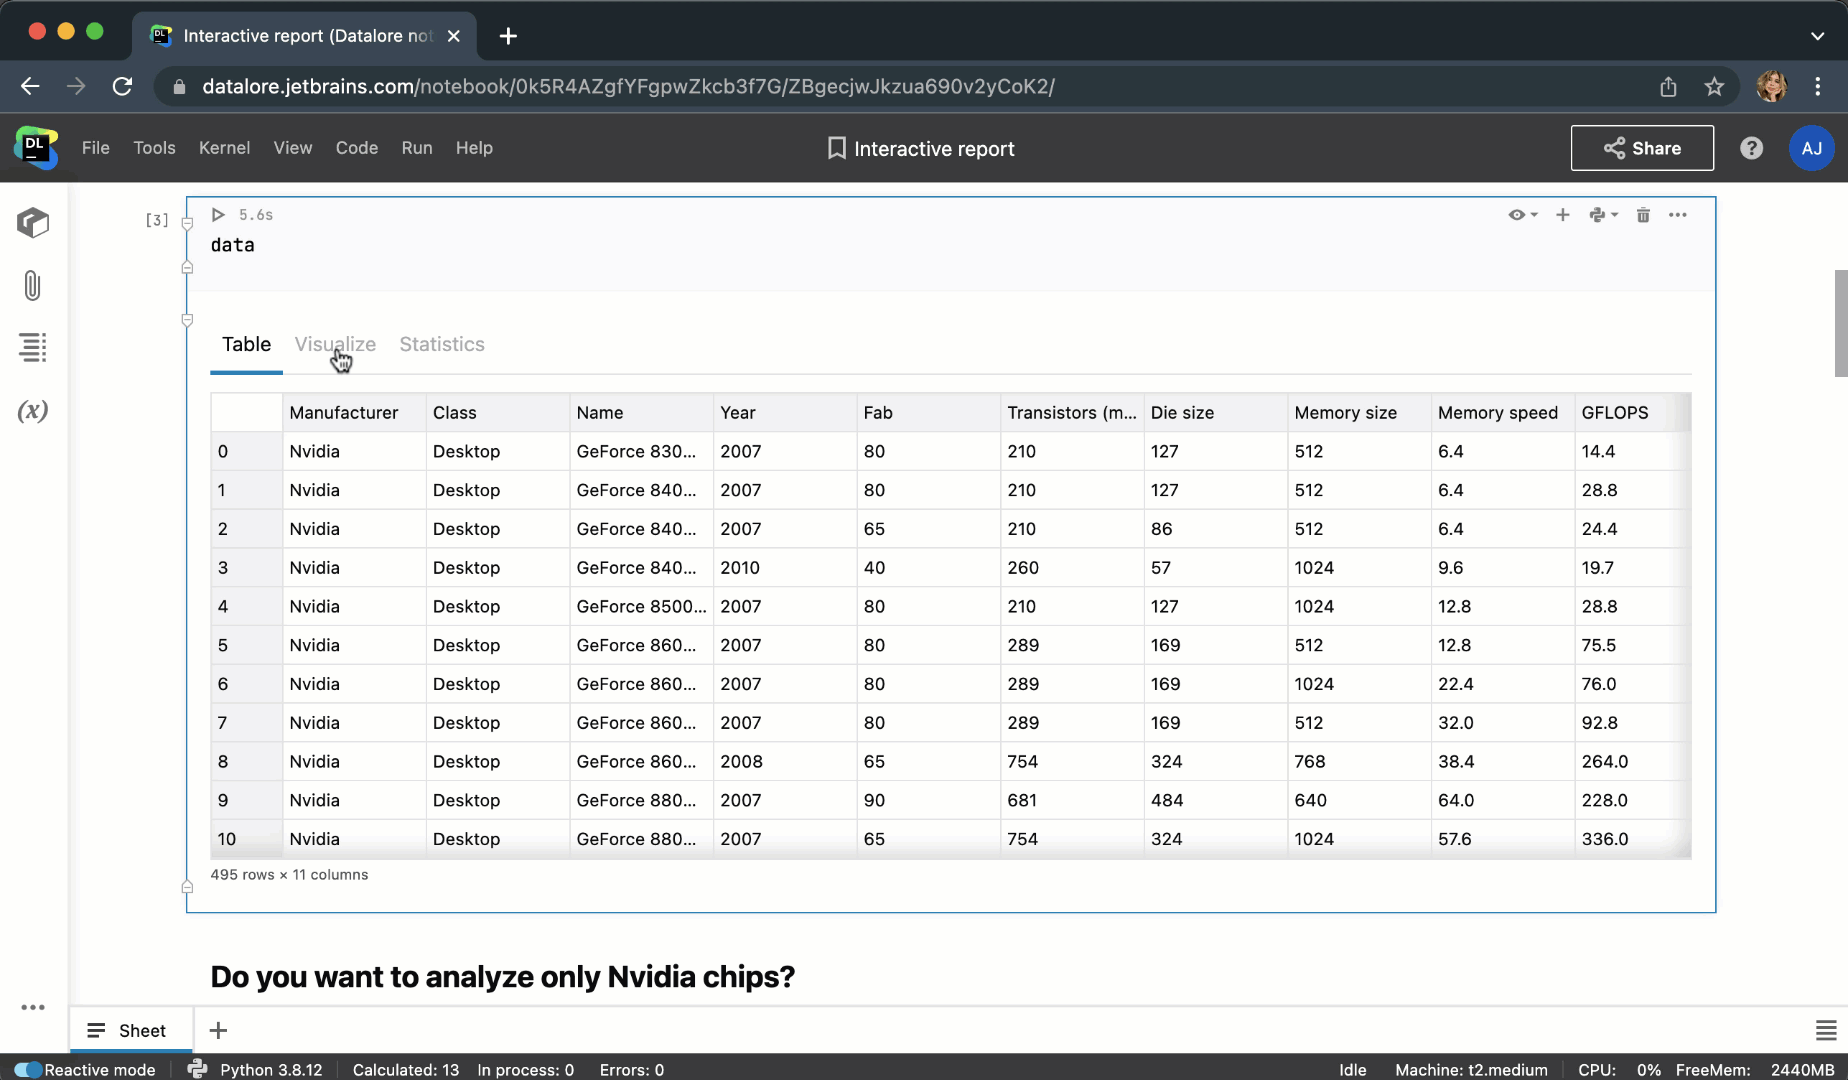This screenshot has height=1080, width=1848.
Task: Click the bookmark icon beside Interactive report
Action: 837,148
